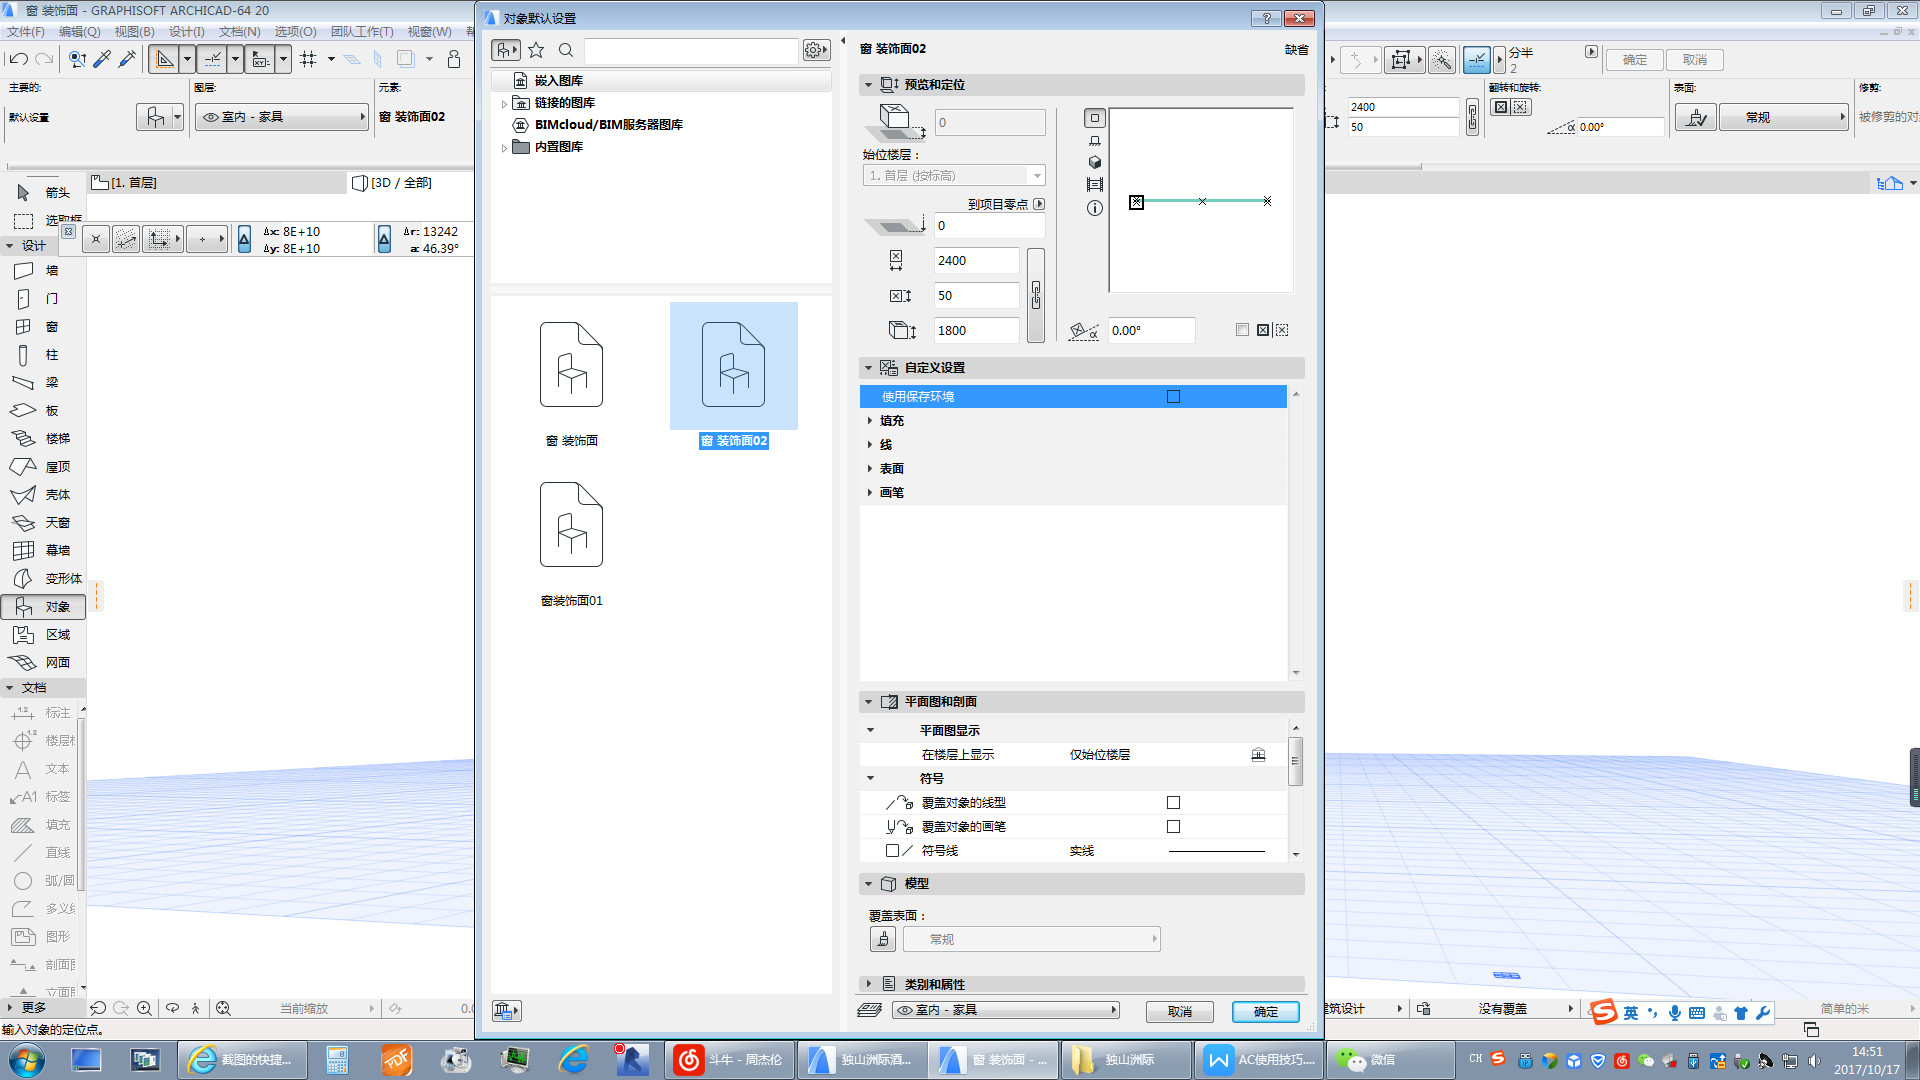Open library settings gear icon
Viewport: 1920px width, 1080px height.
pos(816,50)
